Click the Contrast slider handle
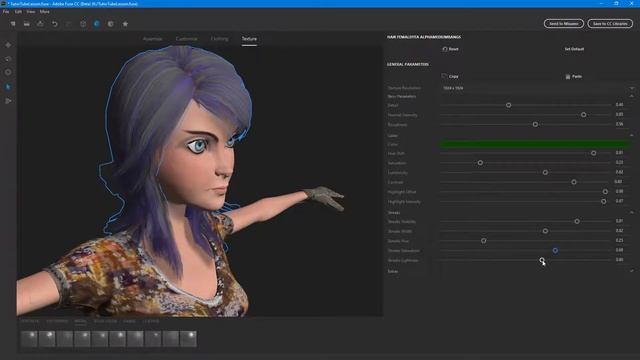The width and height of the screenshot is (640, 360). click(574, 182)
